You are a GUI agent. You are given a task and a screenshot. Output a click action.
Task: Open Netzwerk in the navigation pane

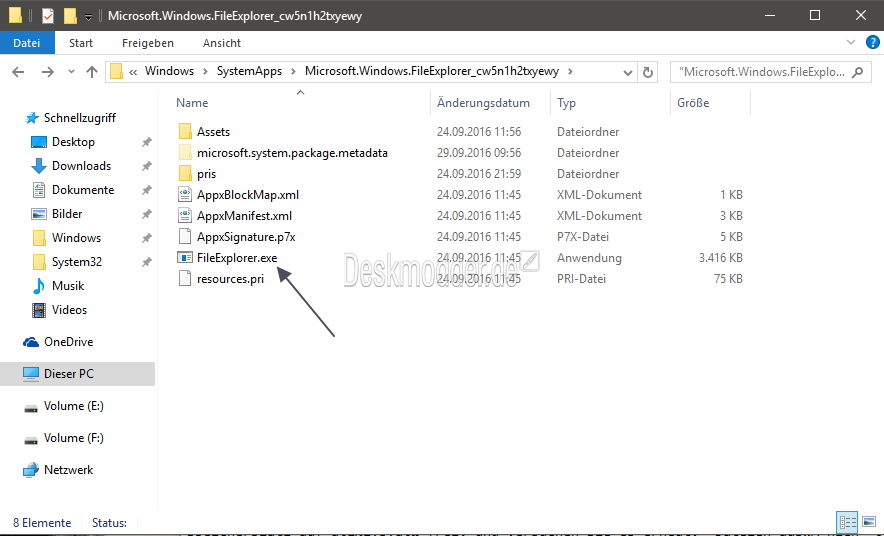coord(68,470)
